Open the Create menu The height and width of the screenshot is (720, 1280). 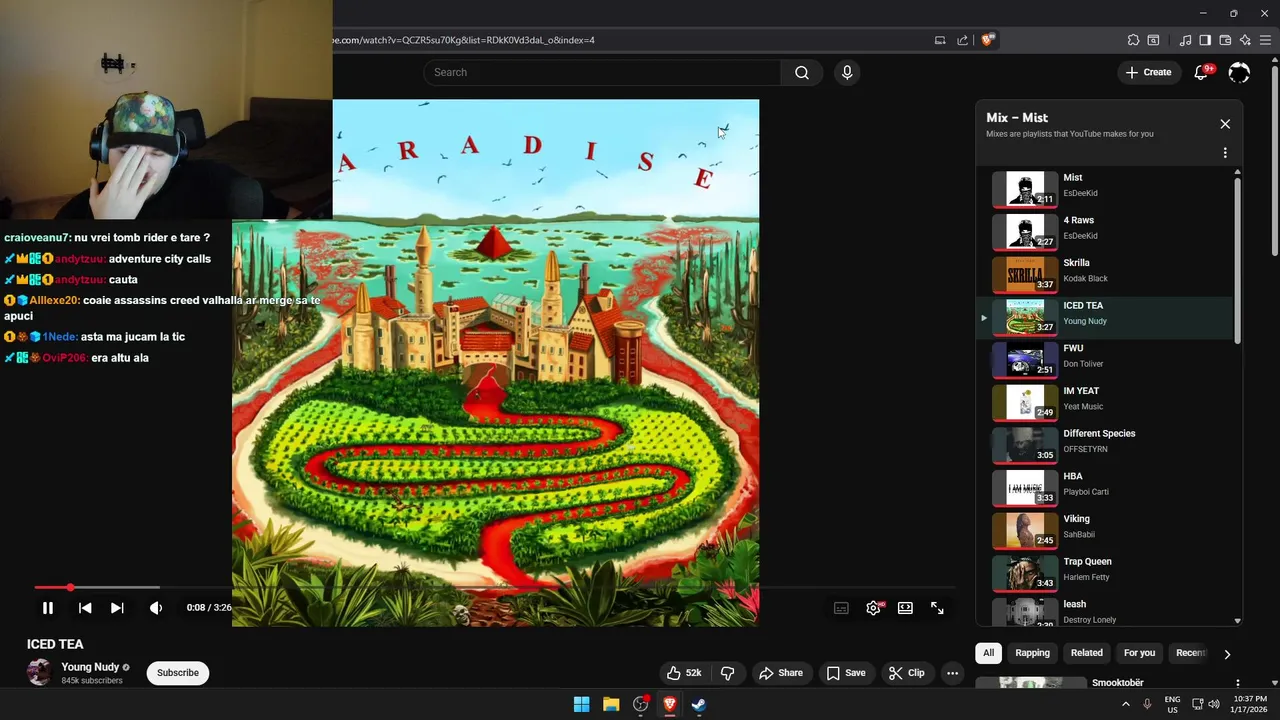click(x=1148, y=72)
